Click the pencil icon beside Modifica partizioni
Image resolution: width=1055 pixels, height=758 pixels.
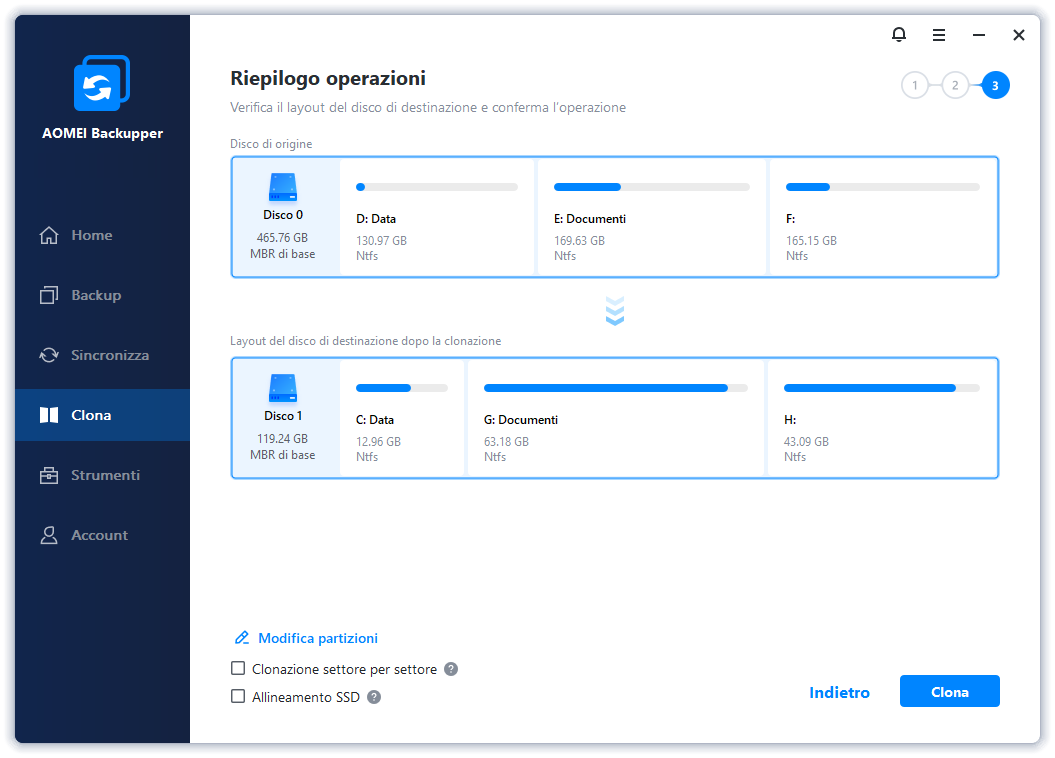(x=242, y=638)
